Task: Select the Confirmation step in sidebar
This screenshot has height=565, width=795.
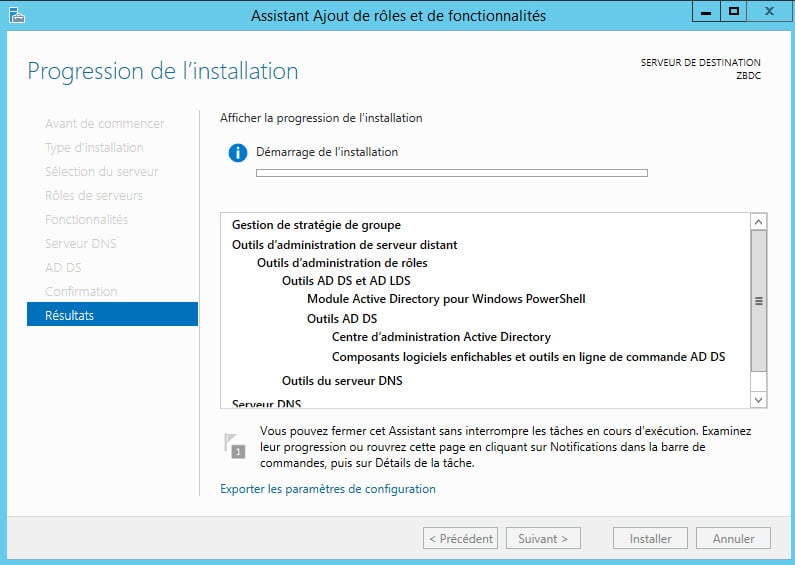Action: coord(81,292)
